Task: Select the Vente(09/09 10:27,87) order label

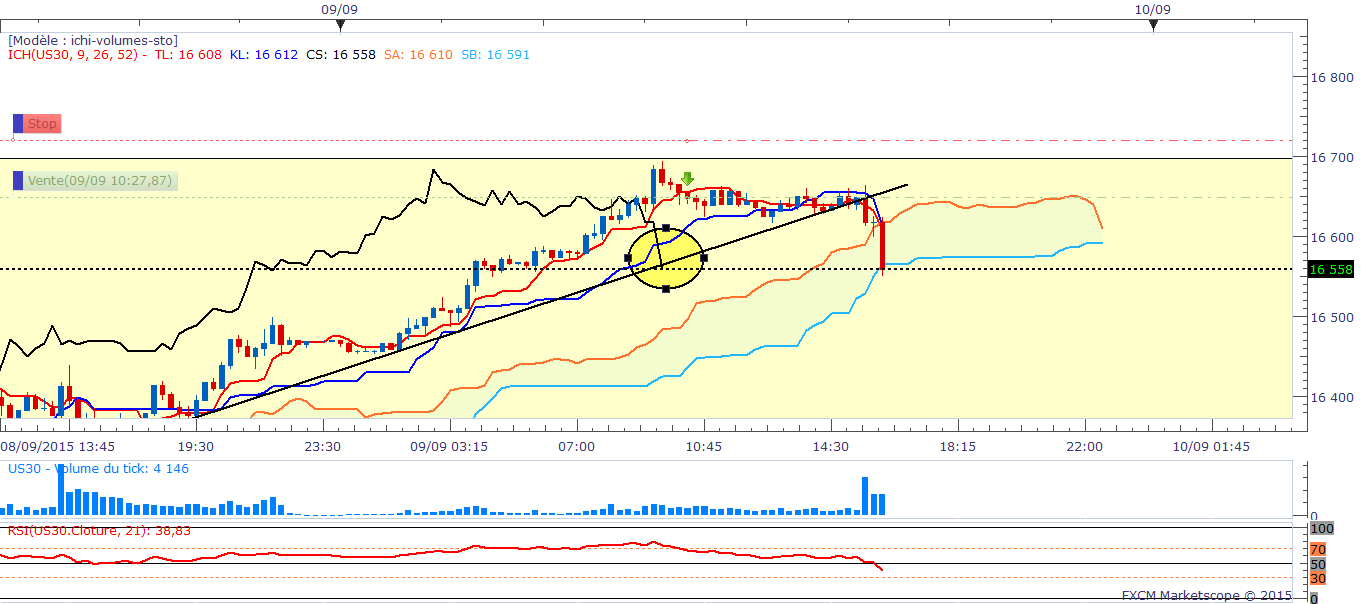Action: [x=100, y=181]
